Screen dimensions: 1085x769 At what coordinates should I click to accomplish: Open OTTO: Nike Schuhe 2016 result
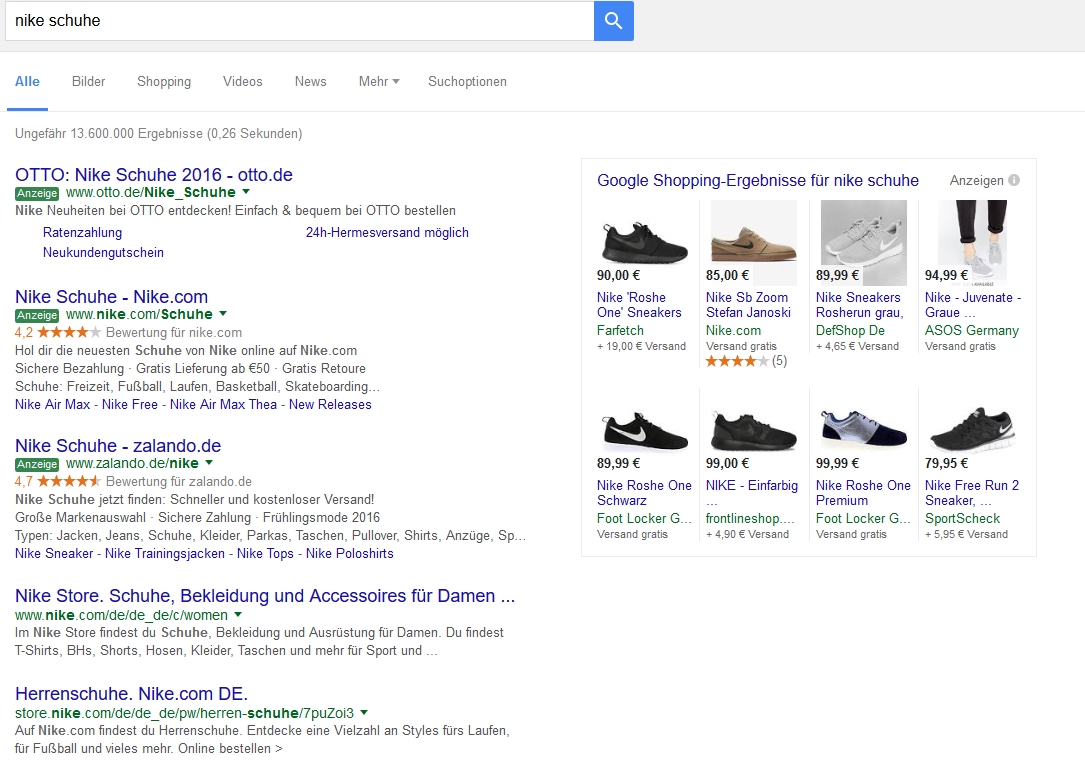pos(154,174)
